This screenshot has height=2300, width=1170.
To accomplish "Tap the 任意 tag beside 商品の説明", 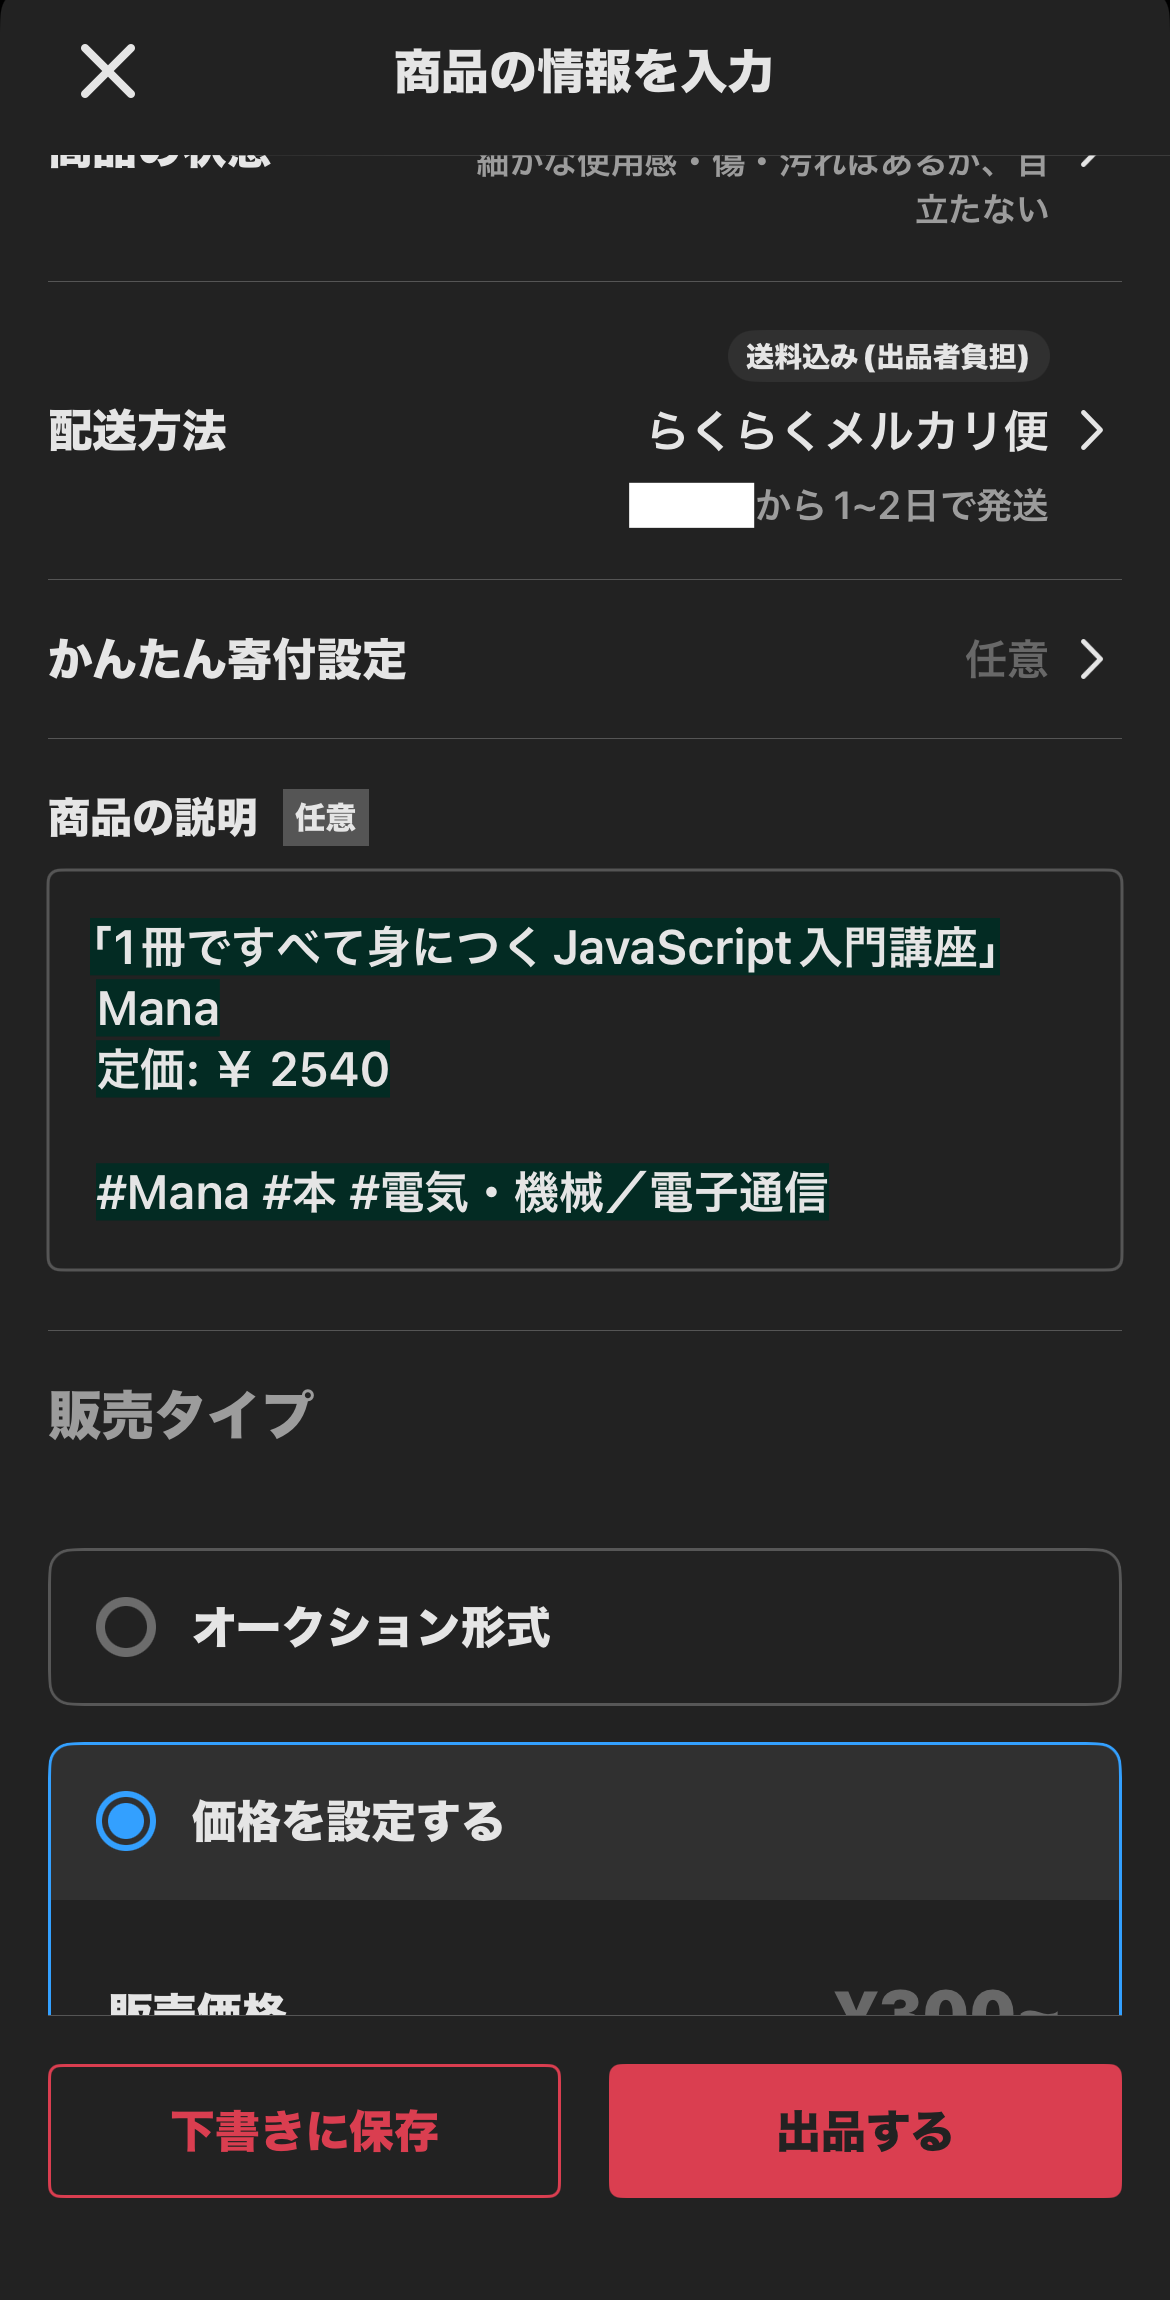I will (326, 818).
